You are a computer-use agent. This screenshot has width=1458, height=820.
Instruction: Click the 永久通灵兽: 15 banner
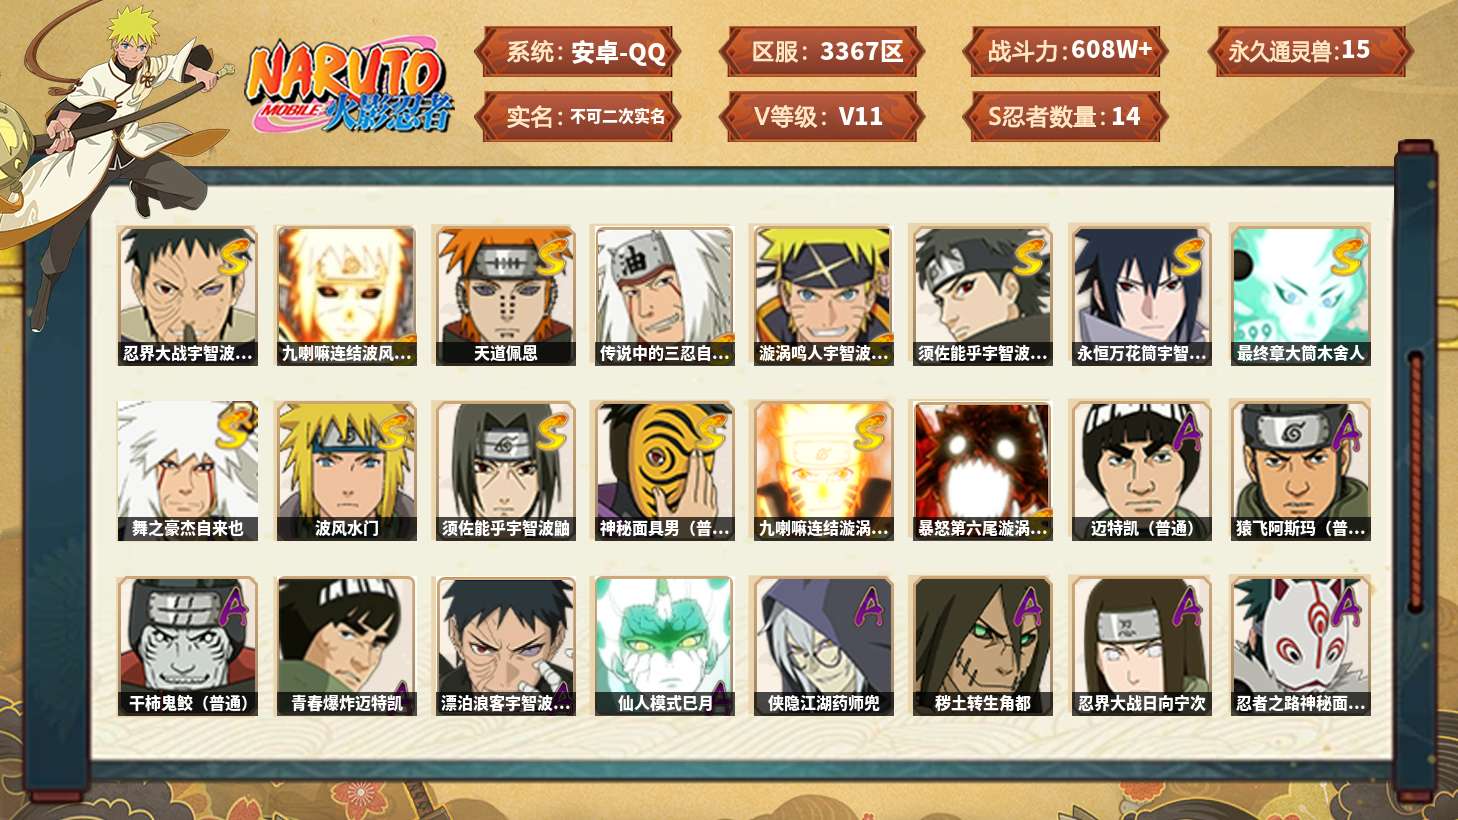[x=1310, y=52]
